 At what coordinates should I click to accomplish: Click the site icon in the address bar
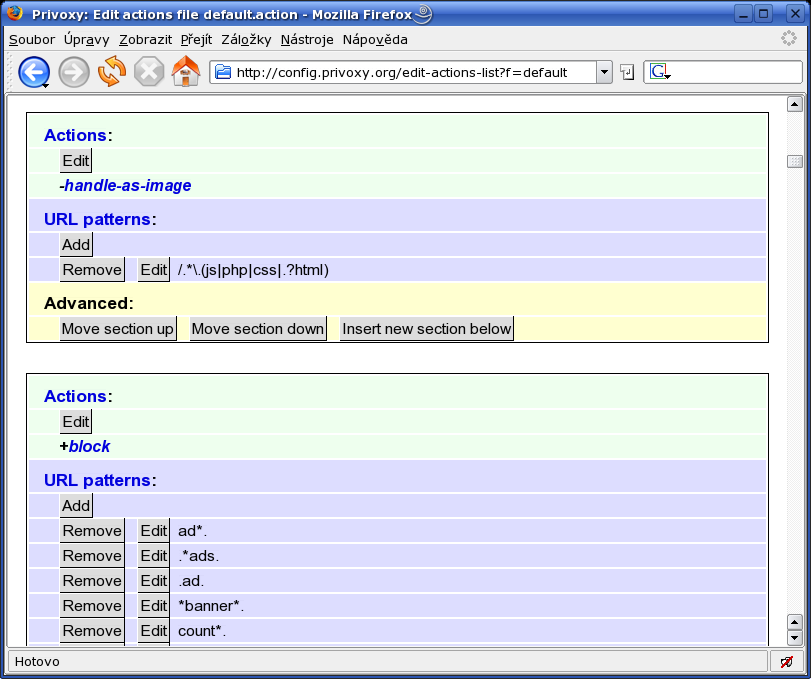[x=222, y=72]
